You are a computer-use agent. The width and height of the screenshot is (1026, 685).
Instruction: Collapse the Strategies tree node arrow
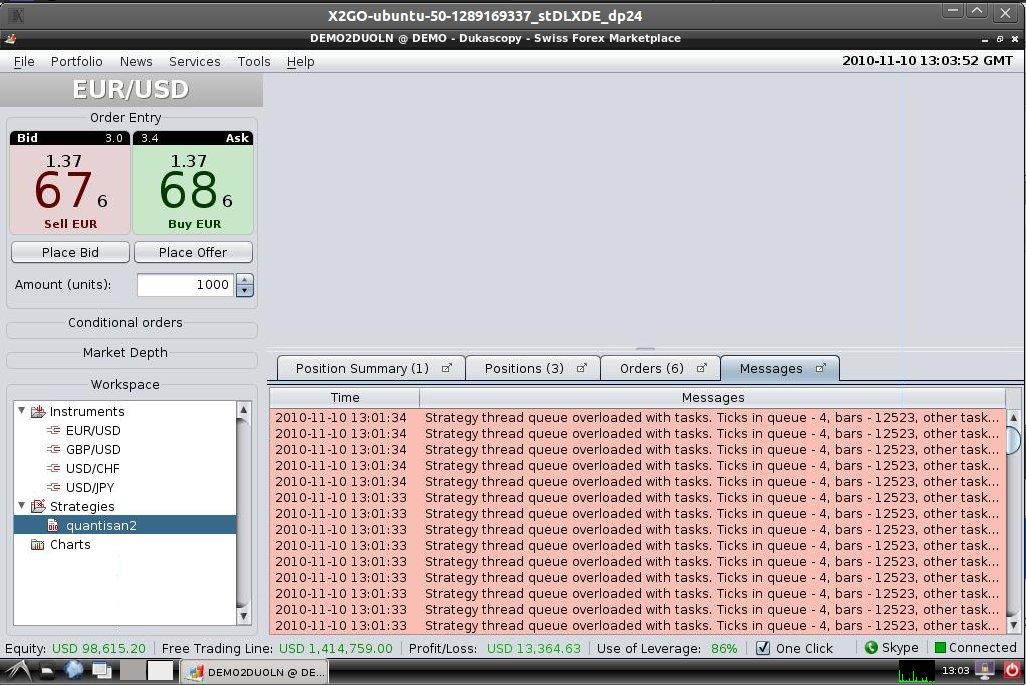click(x=22, y=506)
